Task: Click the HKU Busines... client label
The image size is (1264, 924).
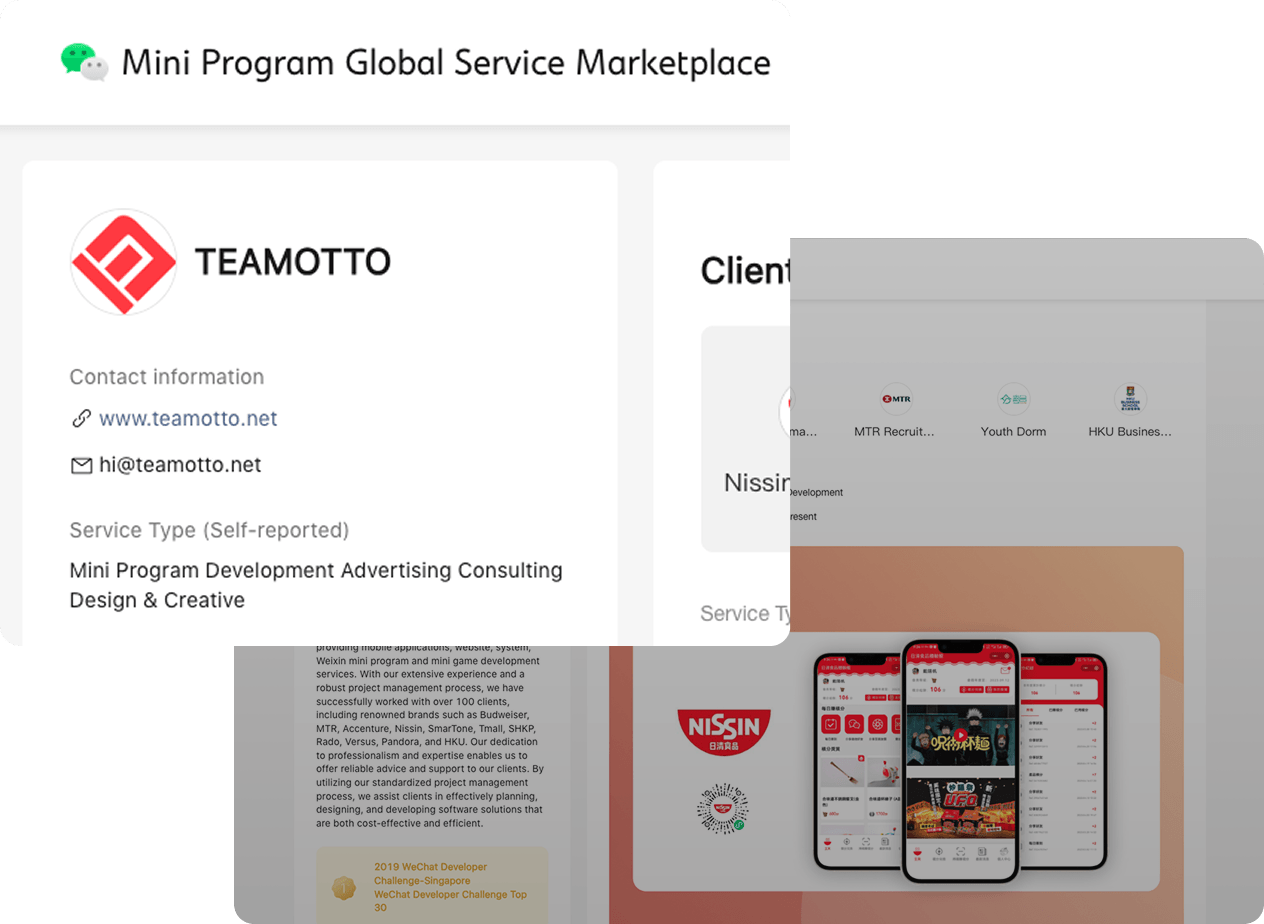Action: pyautogui.click(x=1130, y=432)
